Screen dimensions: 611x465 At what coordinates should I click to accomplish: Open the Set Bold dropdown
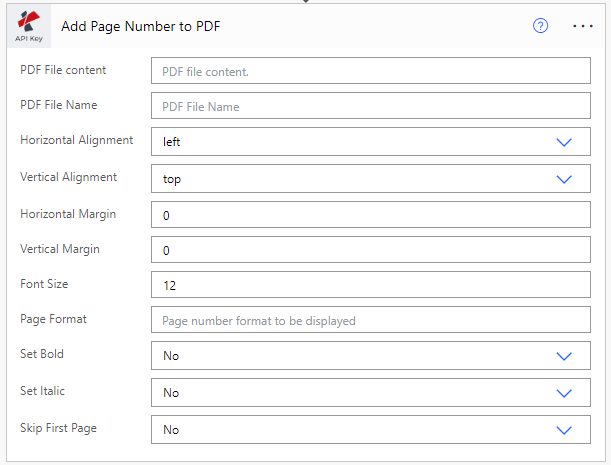point(371,355)
